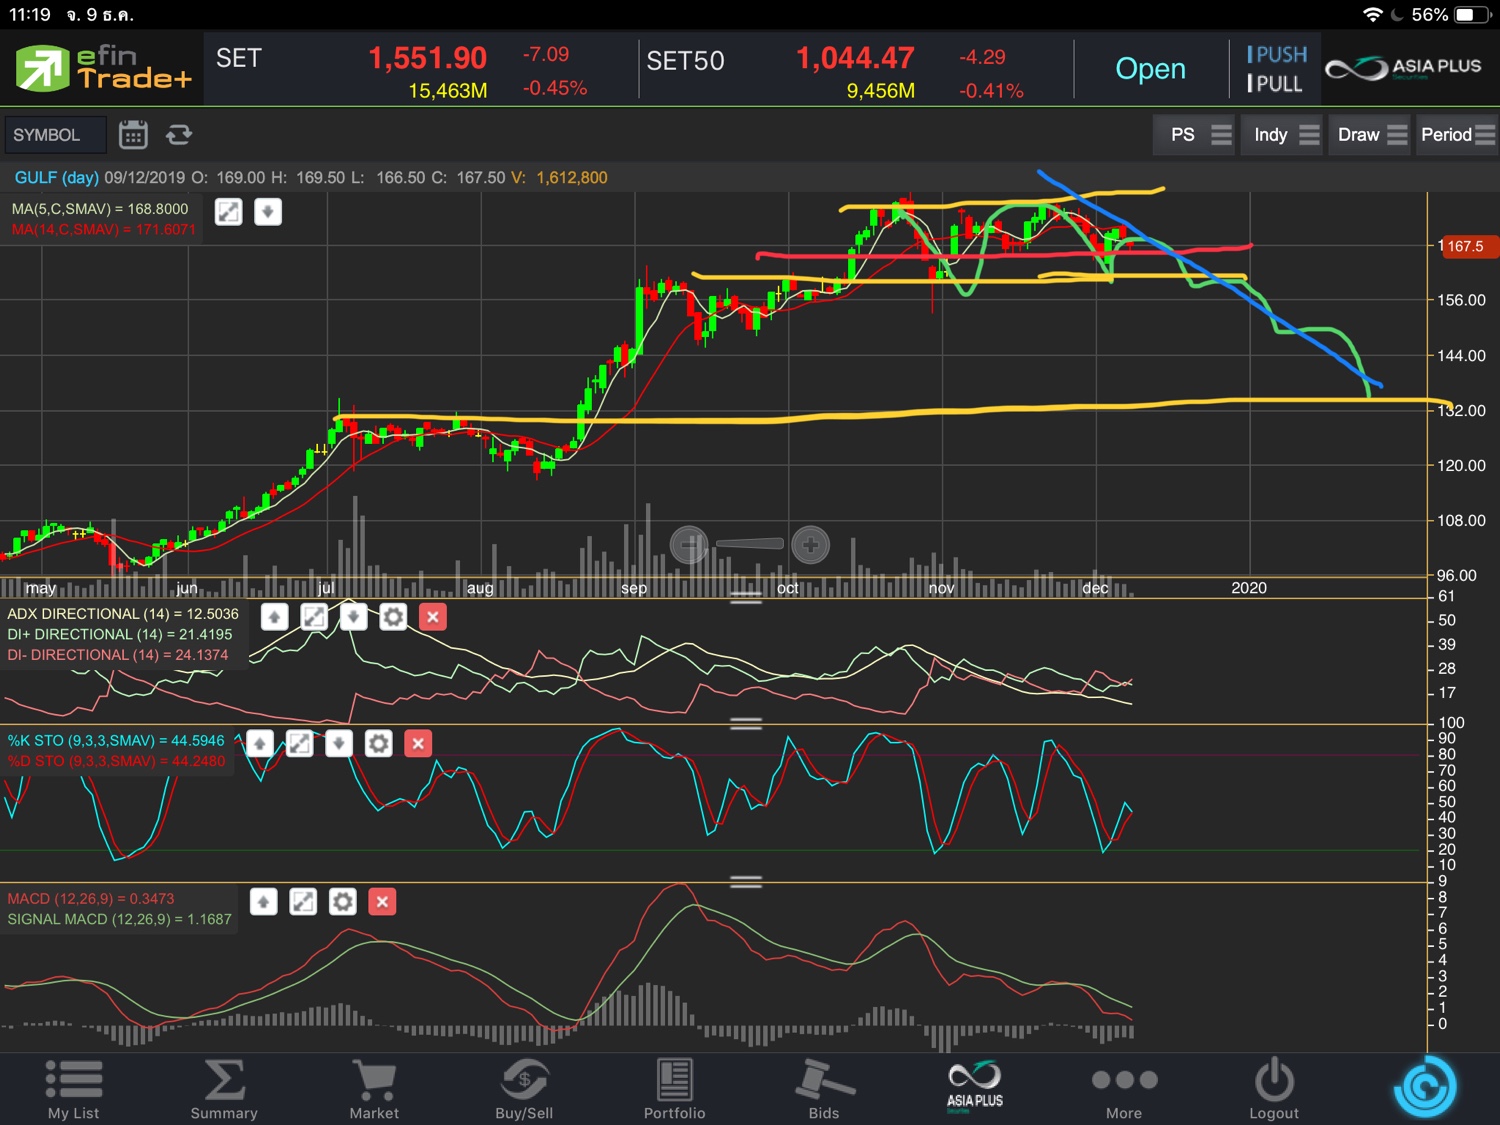
Task: Tap the SYMBOL input field
Action: pos(54,135)
